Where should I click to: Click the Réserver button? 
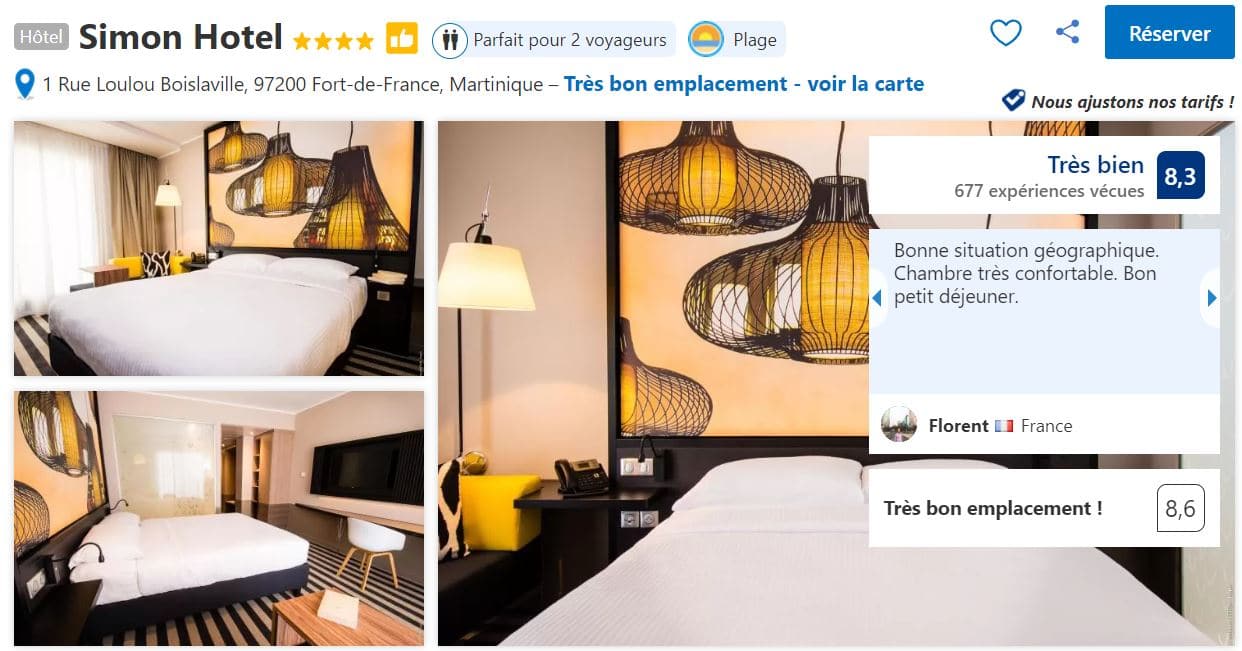[1169, 33]
